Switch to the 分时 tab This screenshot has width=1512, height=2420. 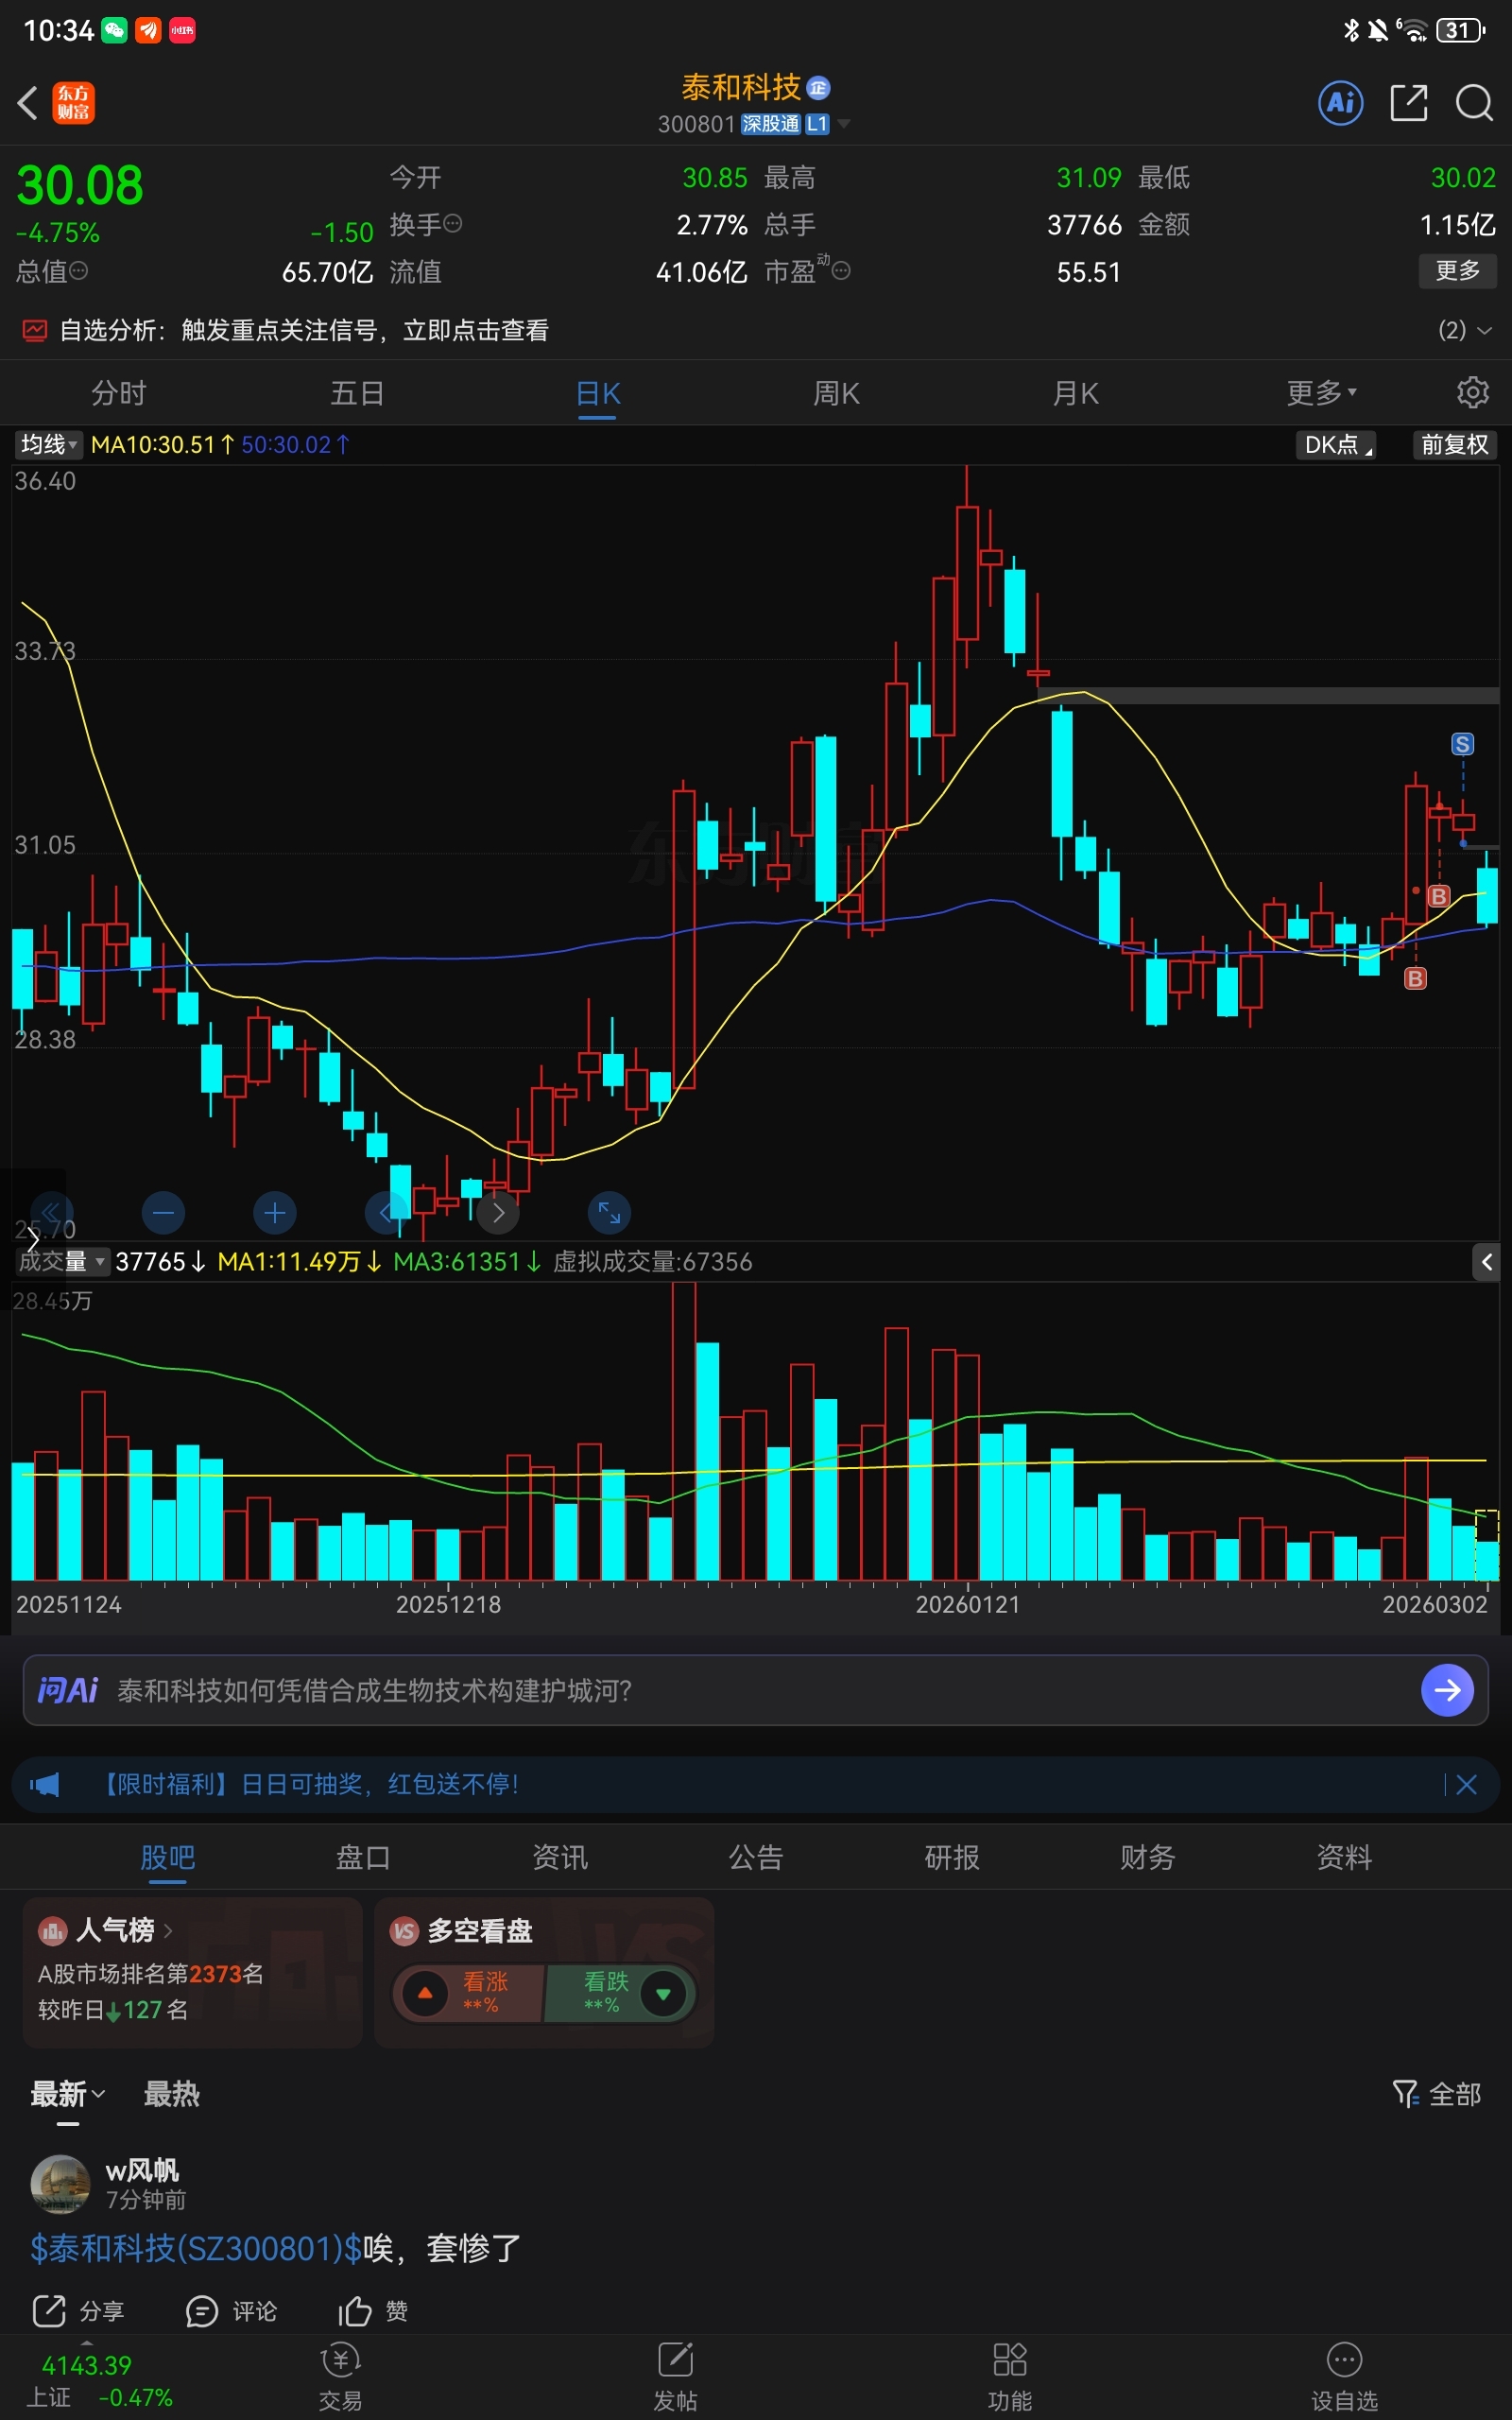(119, 393)
